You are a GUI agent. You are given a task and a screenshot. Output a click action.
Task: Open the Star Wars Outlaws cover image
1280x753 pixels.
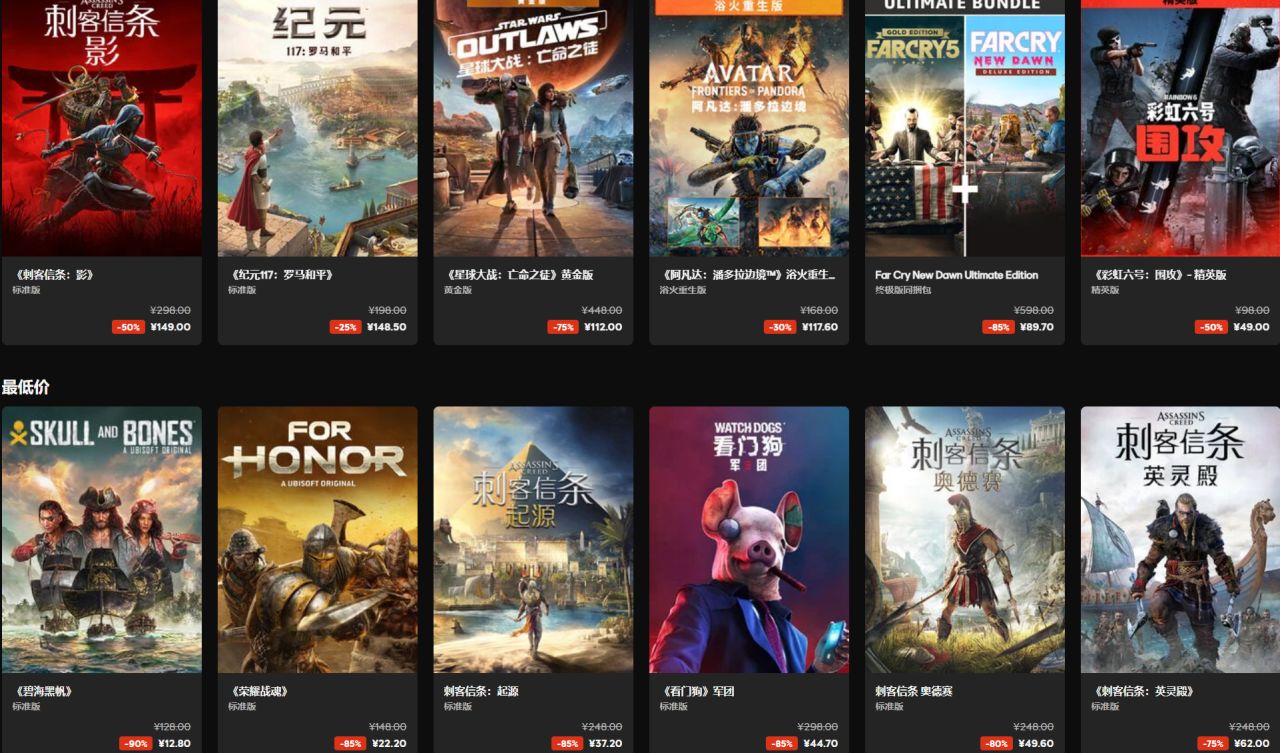pyautogui.click(x=533, y=128)
